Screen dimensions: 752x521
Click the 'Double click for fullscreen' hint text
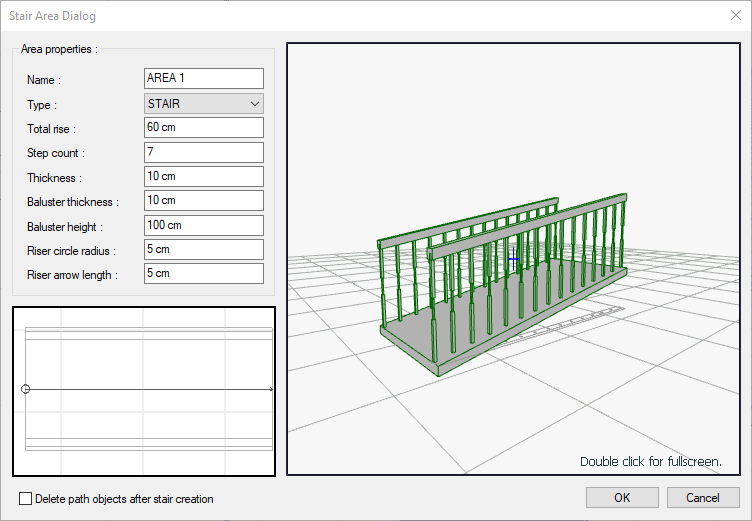(x=650, y=462)
